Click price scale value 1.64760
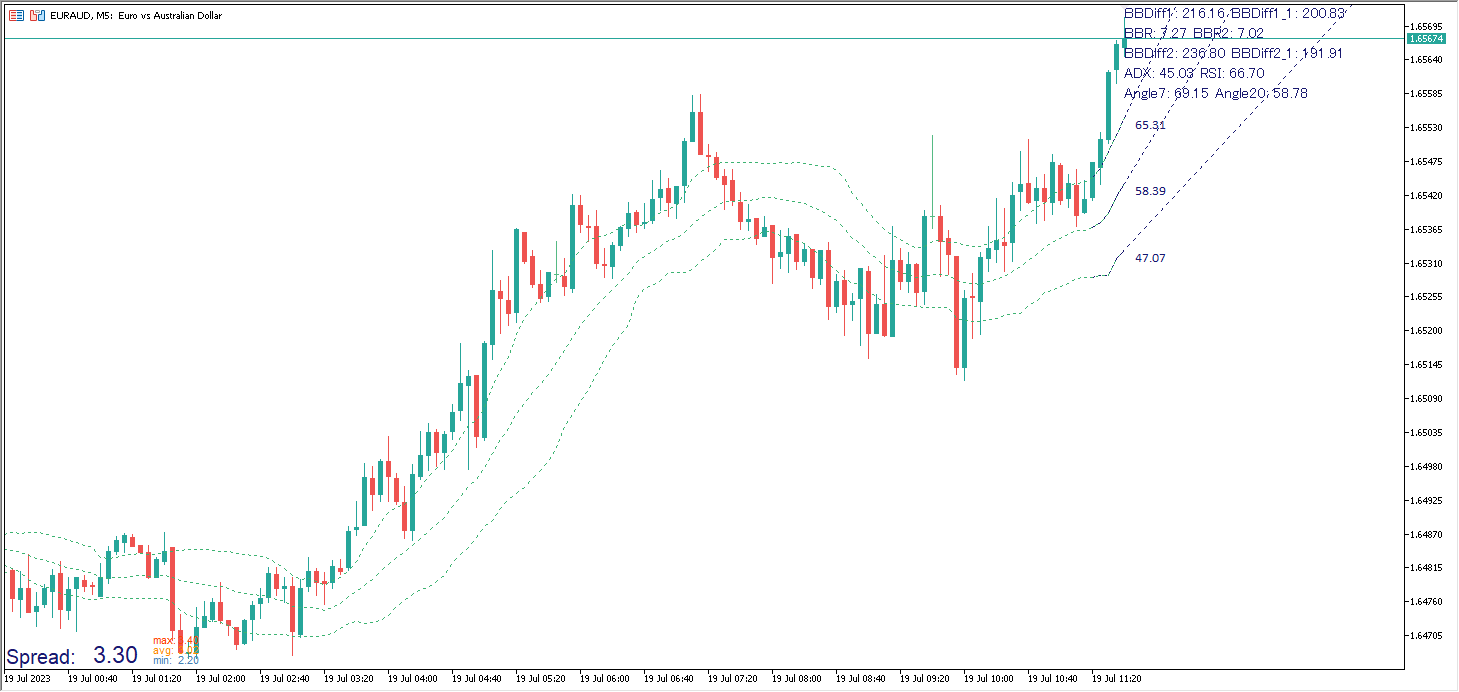Screen dimensions: 1459x692 [1426, 602]
